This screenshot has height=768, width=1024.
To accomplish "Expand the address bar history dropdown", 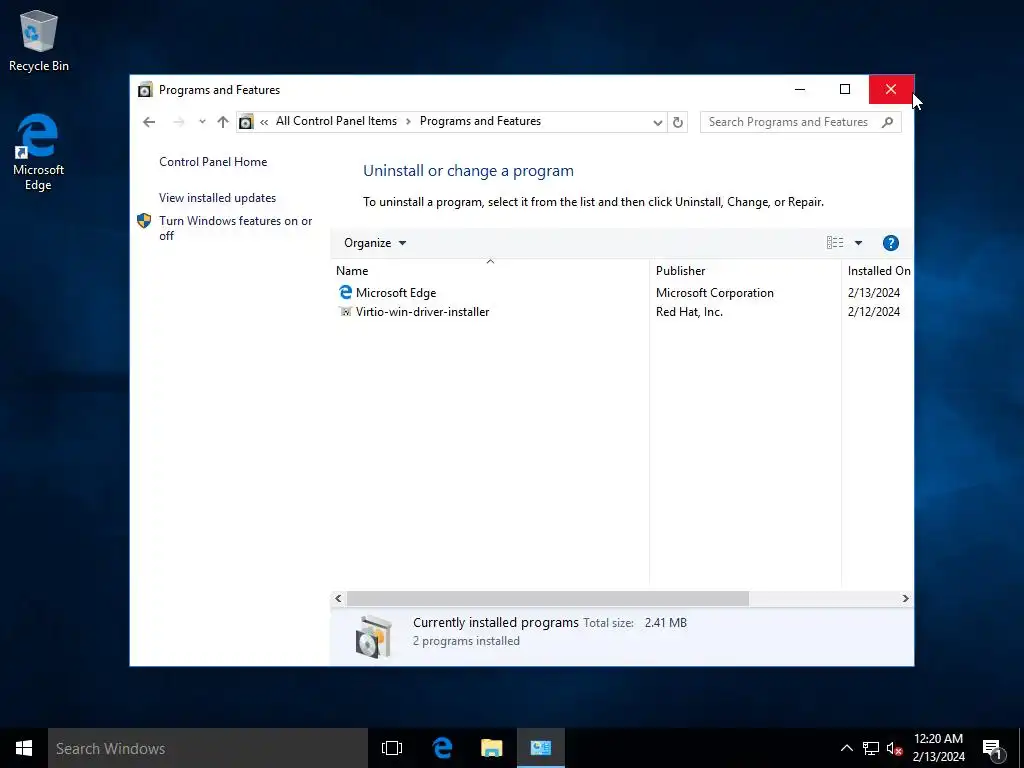I will coord(658,122).
